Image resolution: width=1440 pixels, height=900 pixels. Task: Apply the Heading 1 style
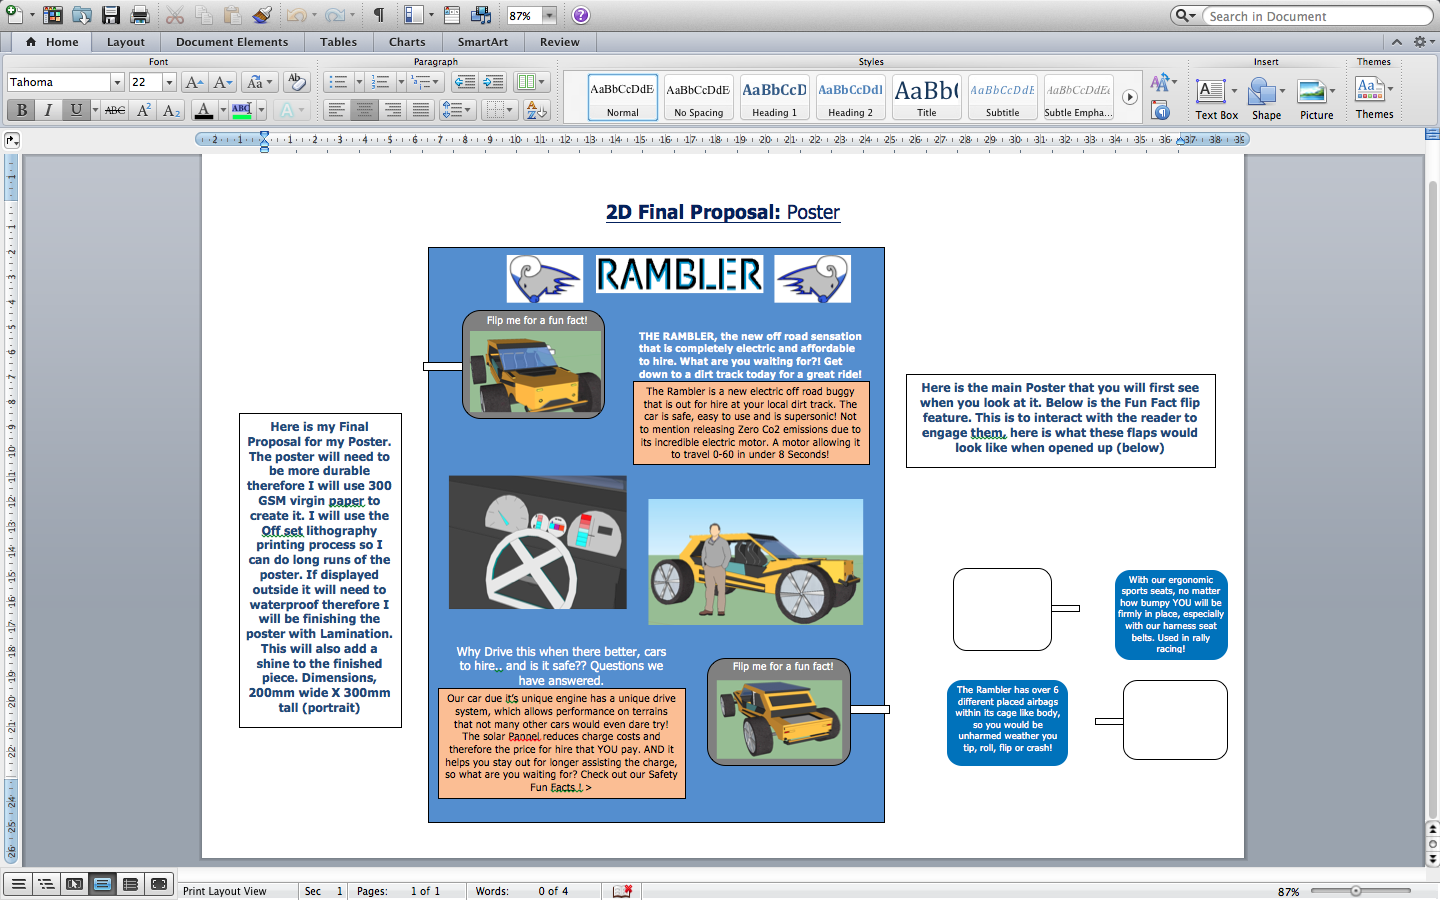click(x=774, y=96)
